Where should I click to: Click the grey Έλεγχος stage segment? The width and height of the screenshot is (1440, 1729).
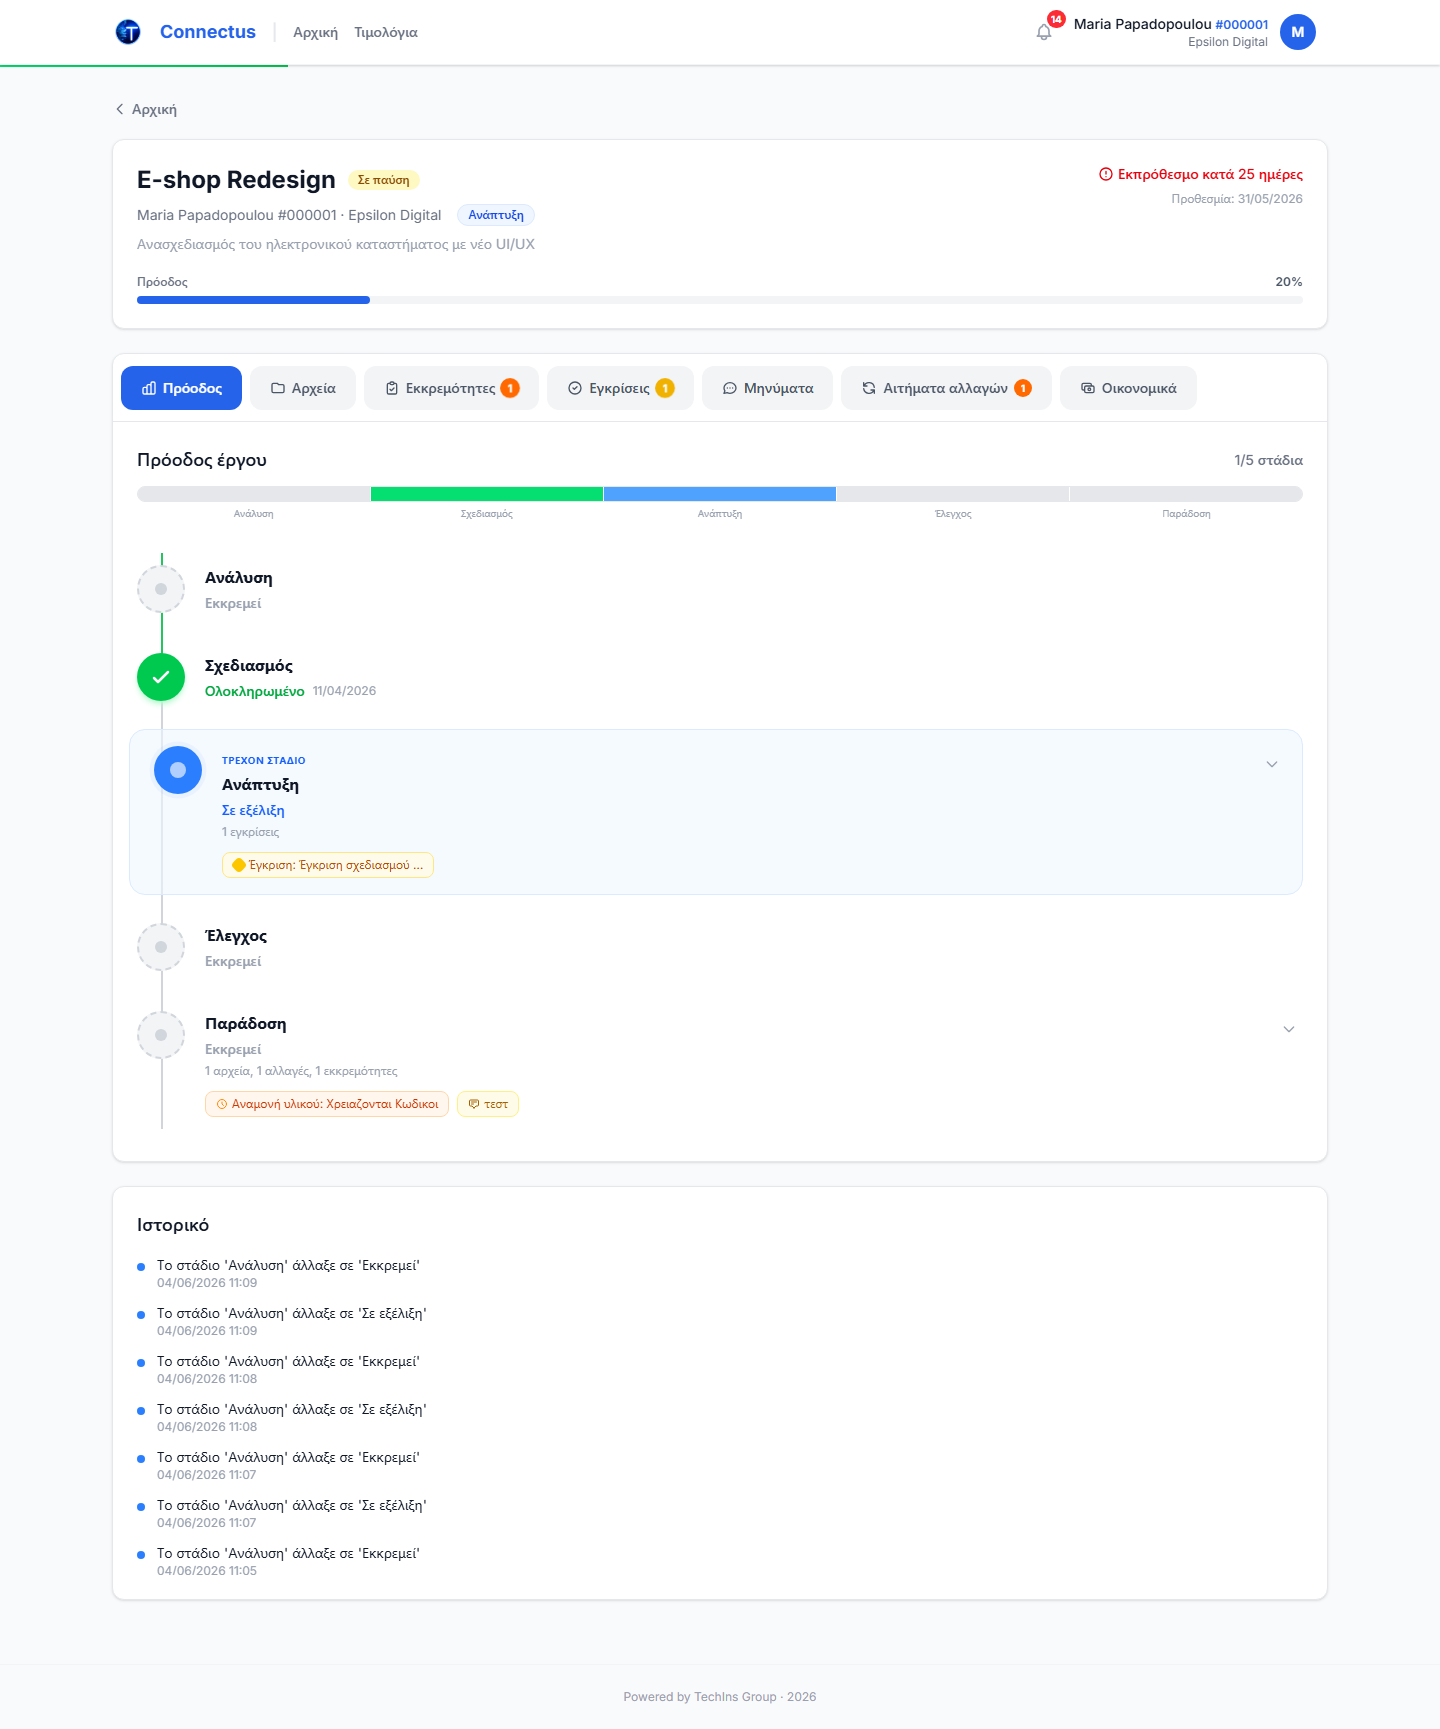tap(953, 494)
